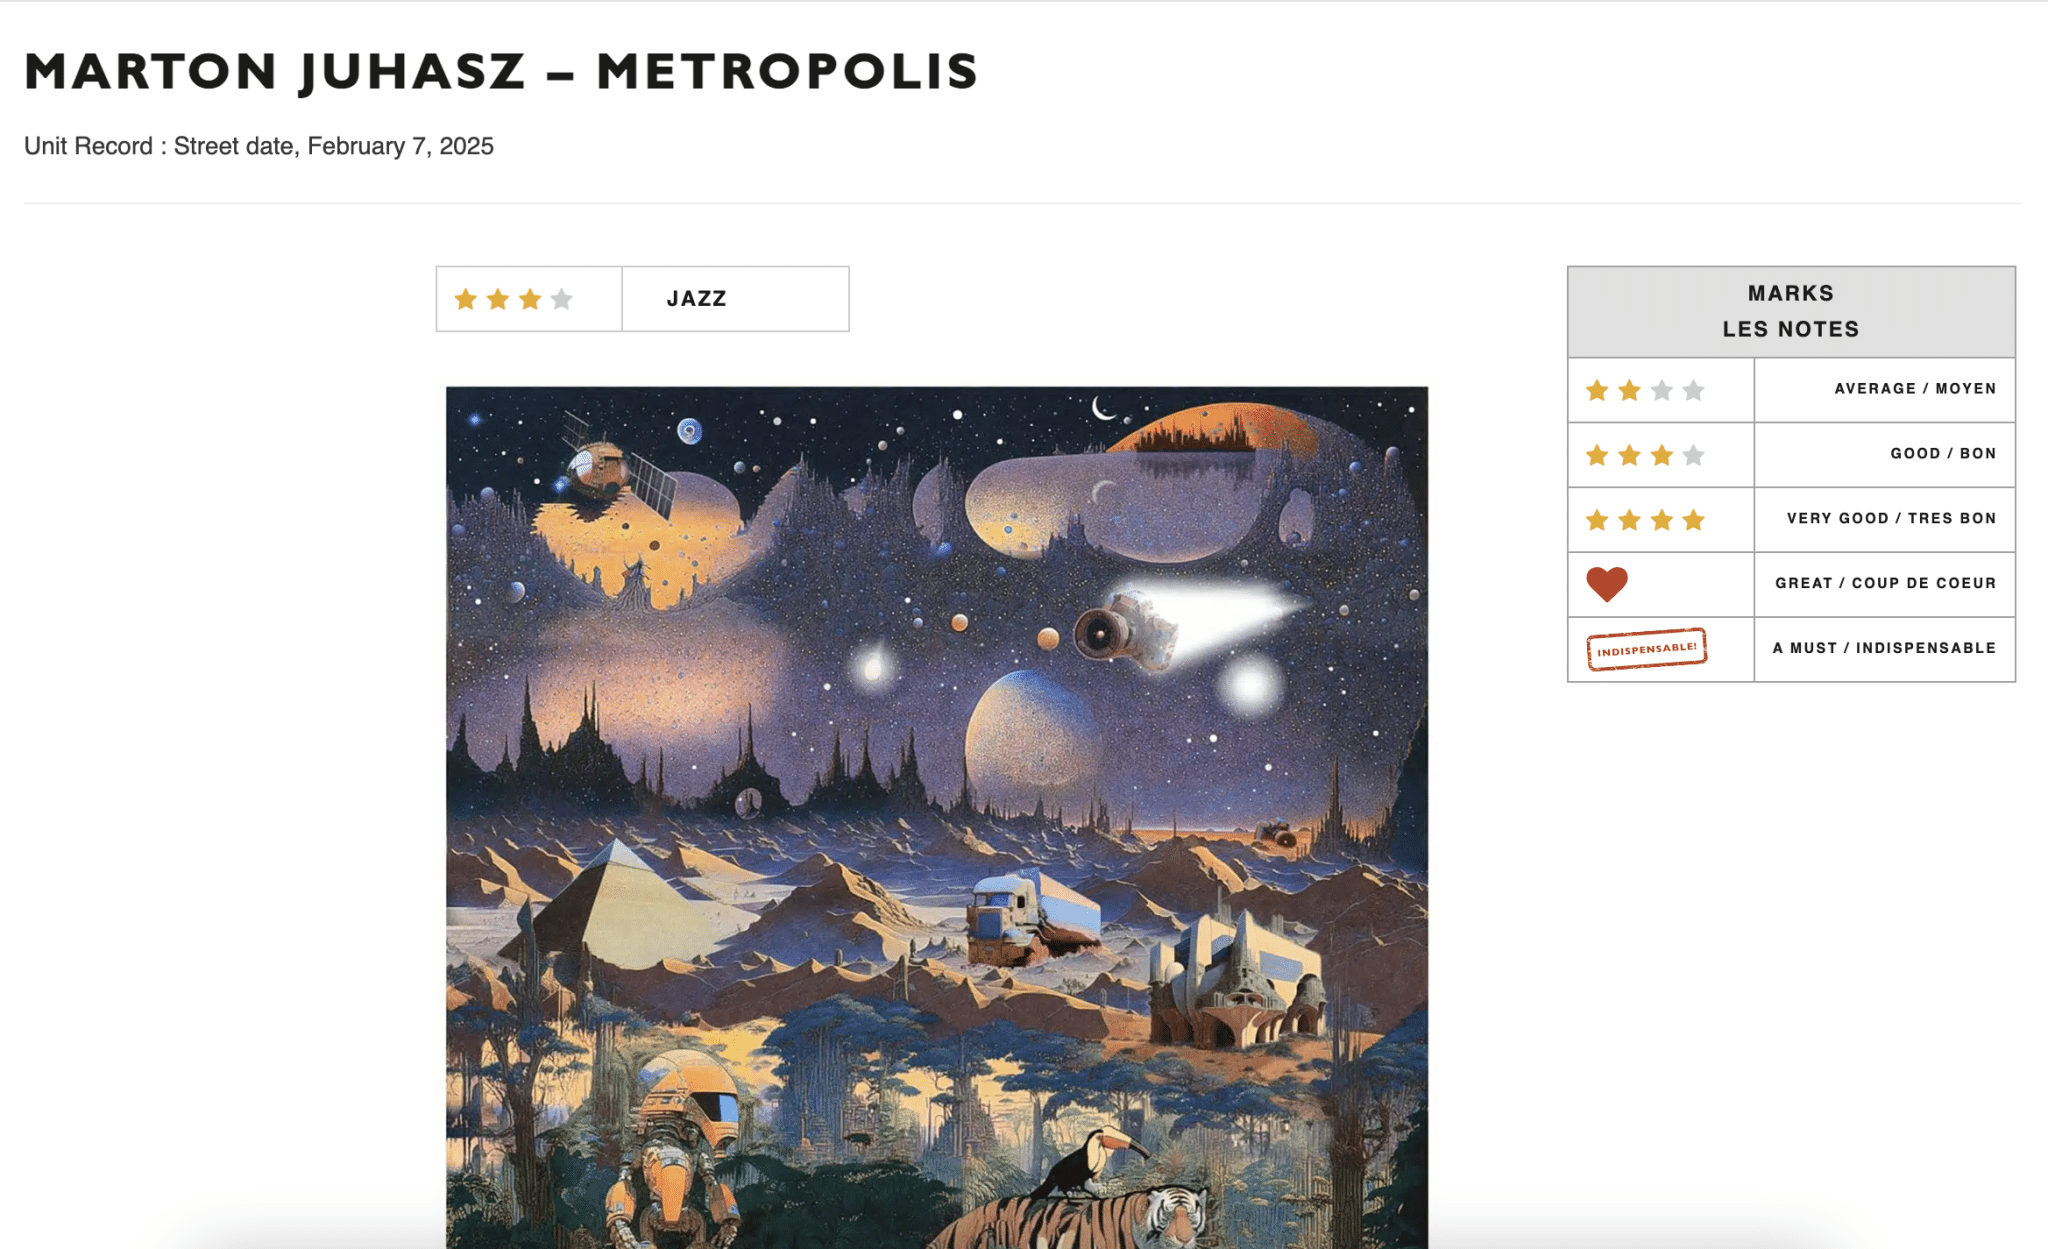Select the AVERAGE / MOYEN label

tap(1915, 388)
